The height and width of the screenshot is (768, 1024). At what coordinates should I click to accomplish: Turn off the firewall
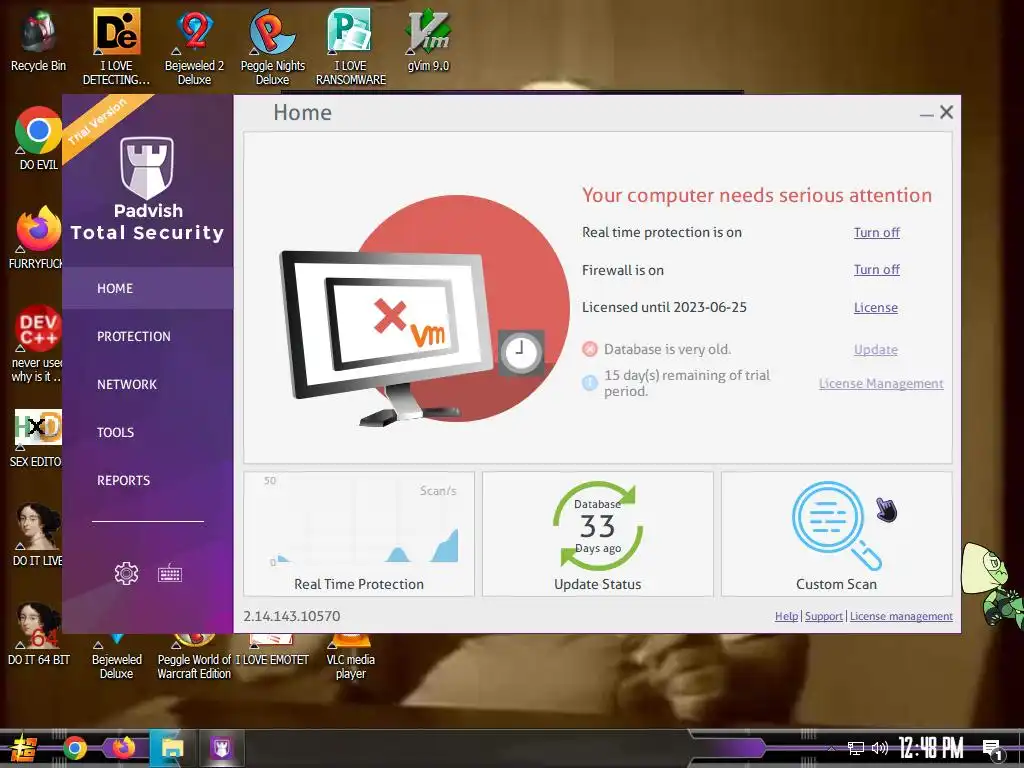click(876, 270)
